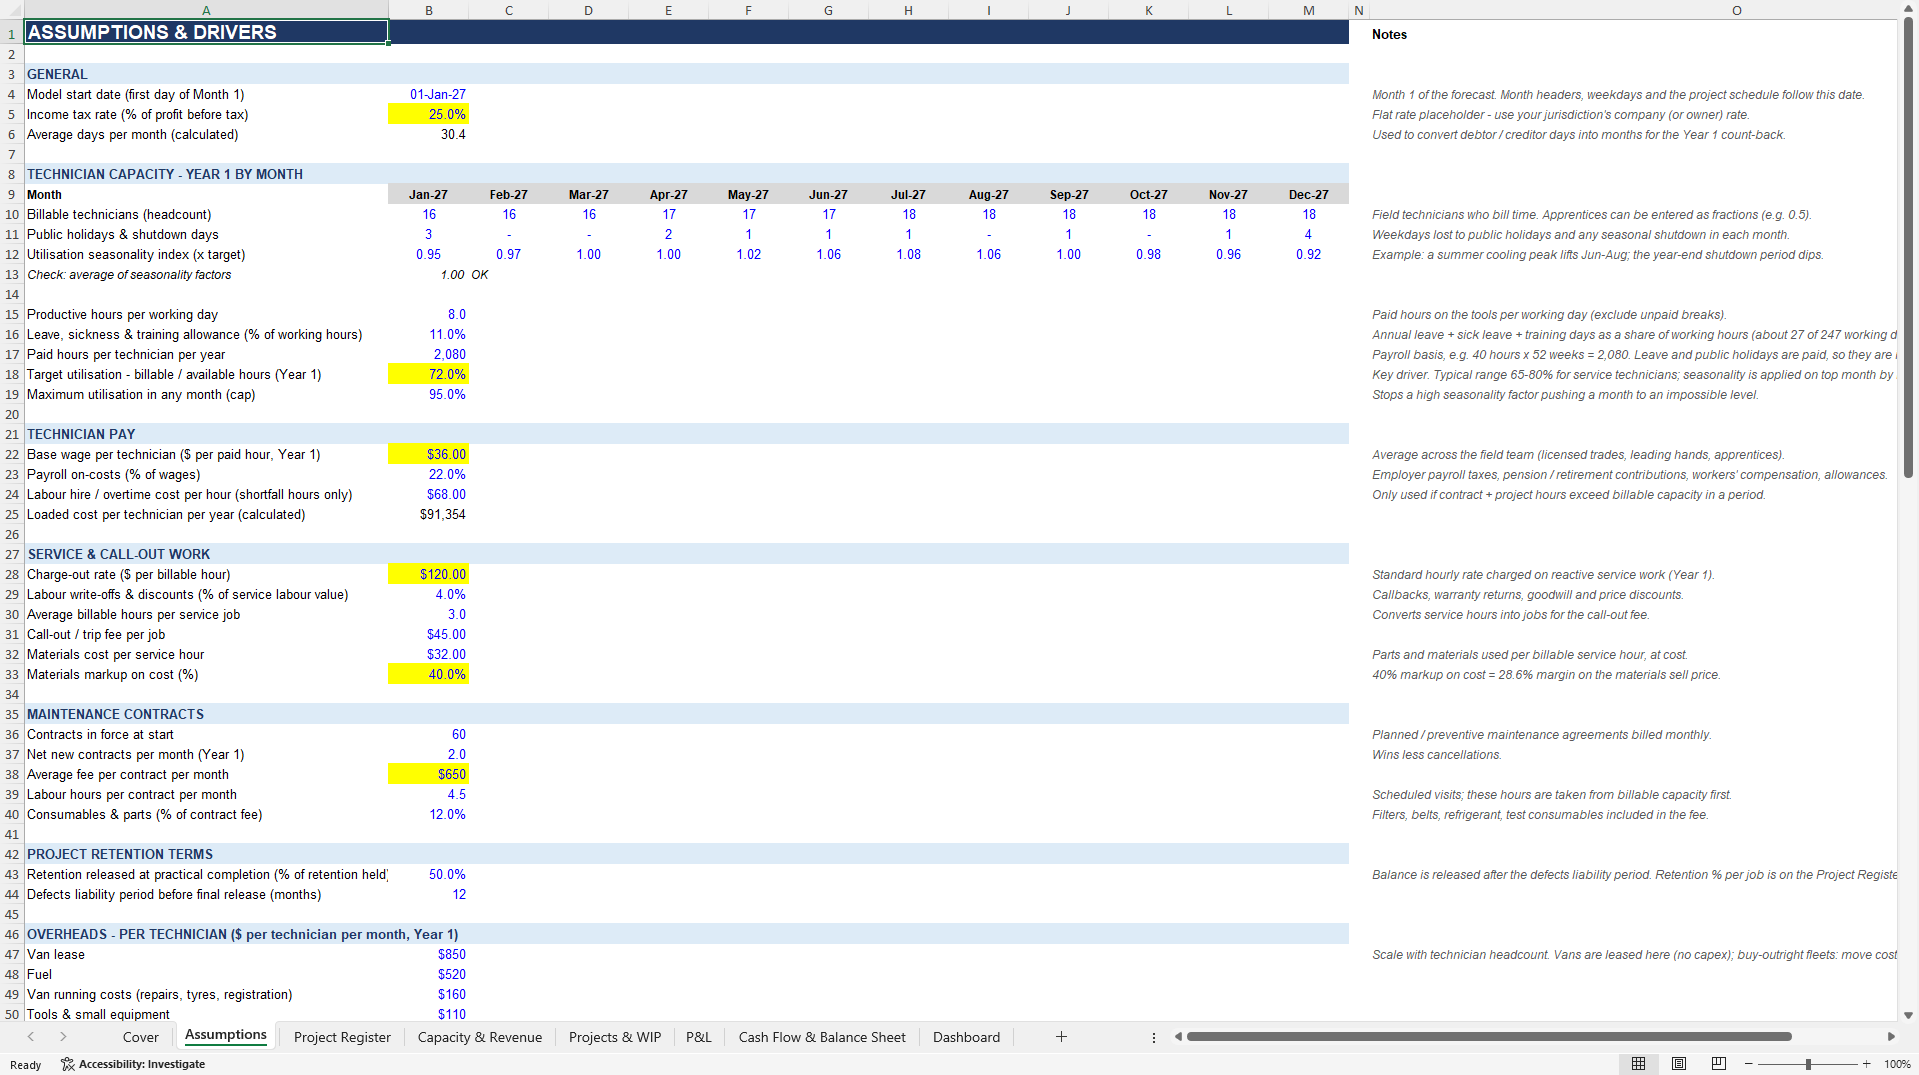Open the Dashboard sheet tab

click(966, 1037)
